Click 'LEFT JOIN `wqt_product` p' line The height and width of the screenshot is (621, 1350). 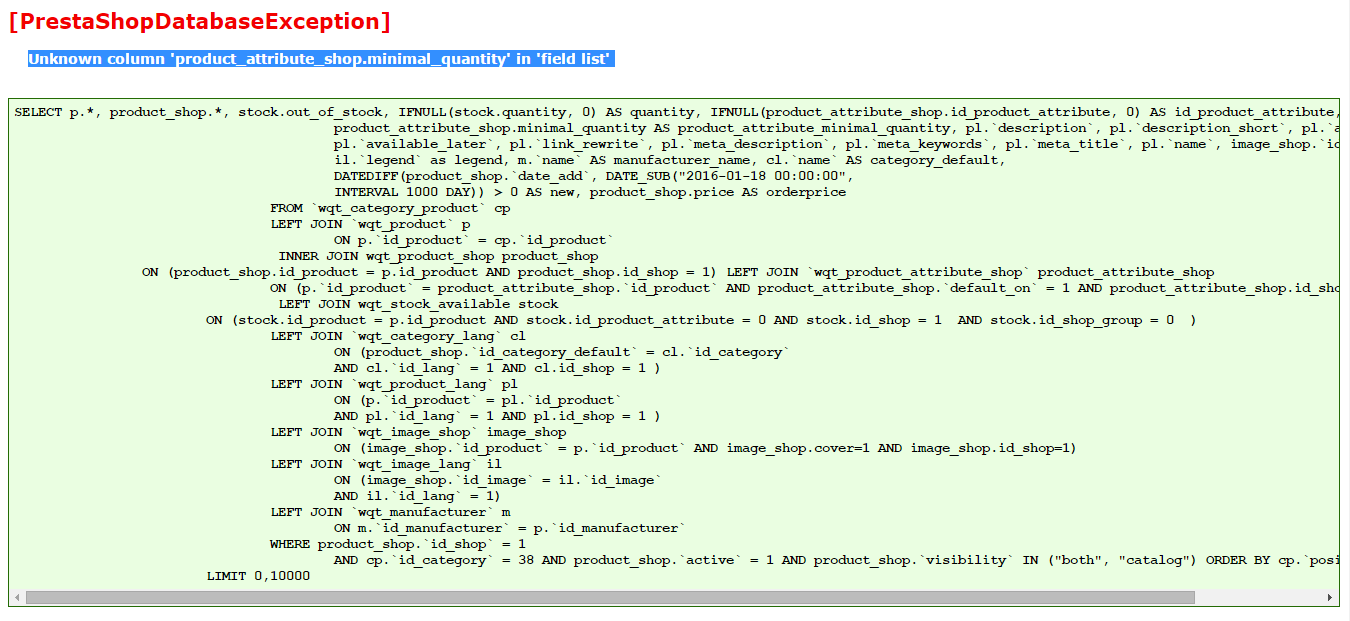point(370,224)
